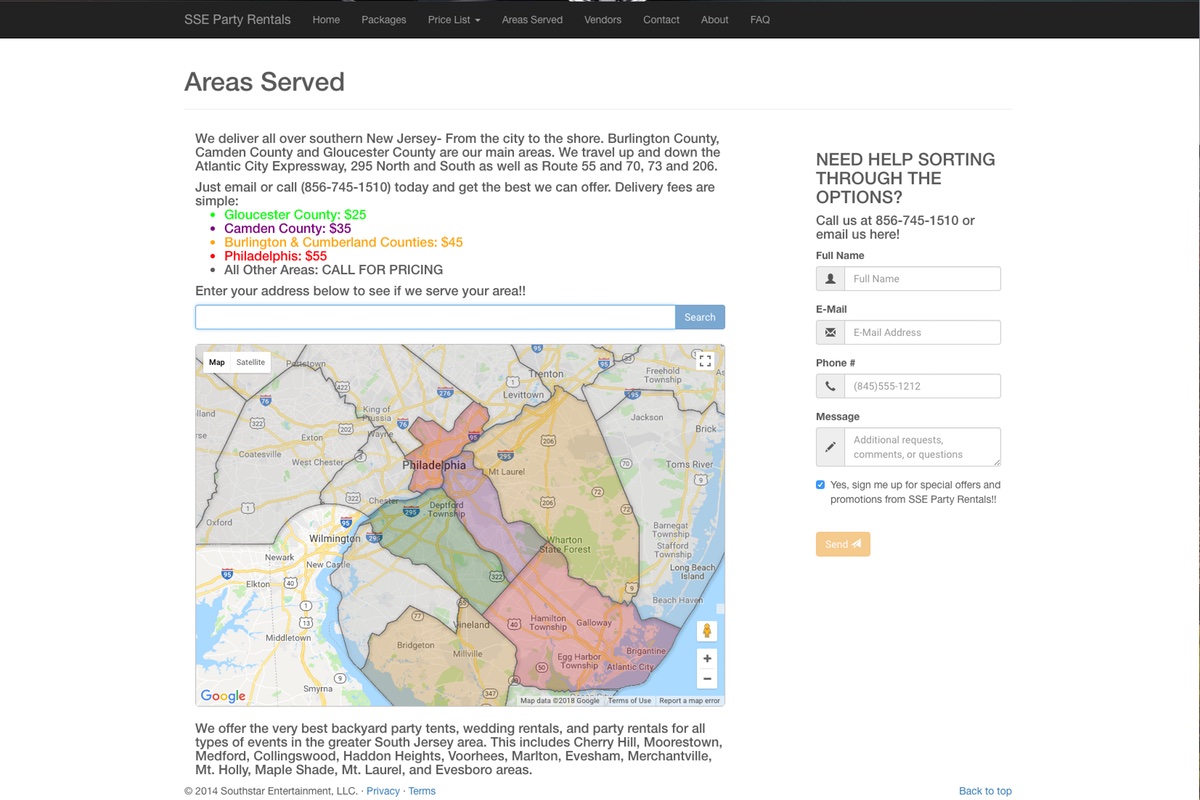This screenshot has height=800, width=1200.
Task: Click the orange Send button
Action: pos(842,544)
